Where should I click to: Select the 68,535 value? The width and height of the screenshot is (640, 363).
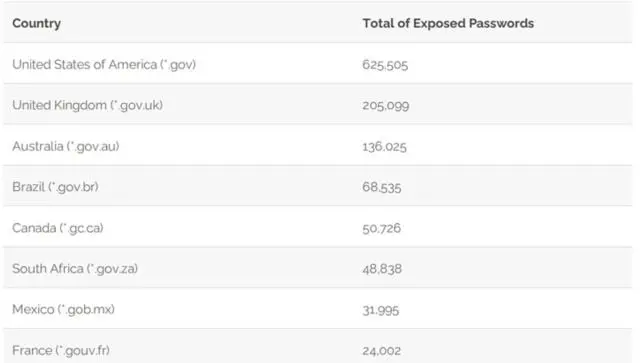pos(382,187)
